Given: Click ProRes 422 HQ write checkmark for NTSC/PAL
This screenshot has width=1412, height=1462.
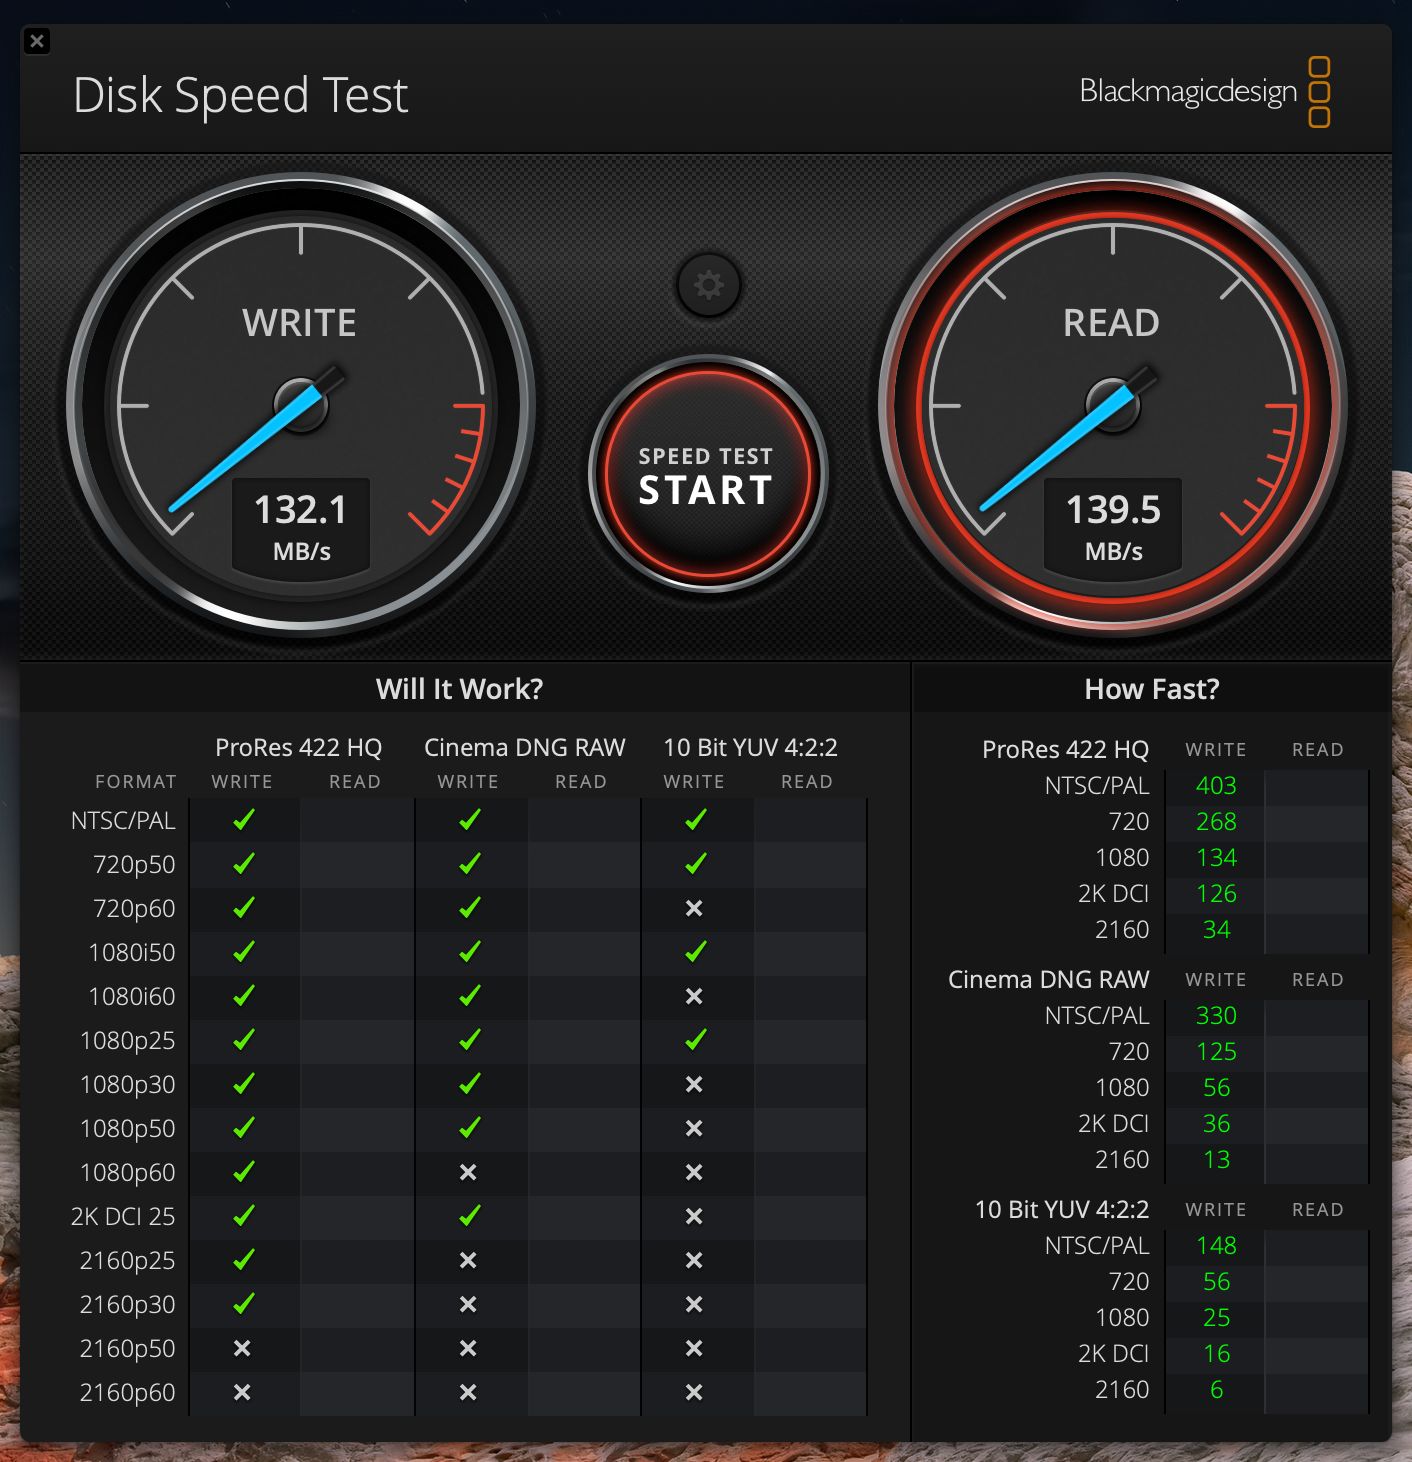Looking at the screenshot, I should pos(243,820).
